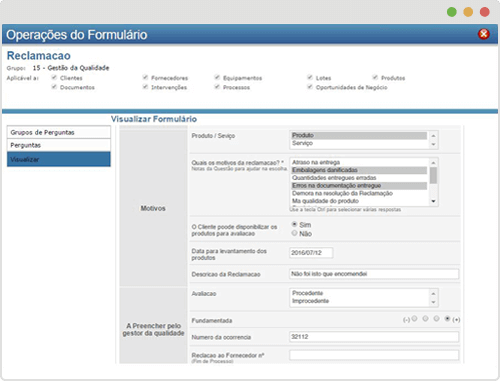Select Procedente in Avaliacao list

(359, 293)
